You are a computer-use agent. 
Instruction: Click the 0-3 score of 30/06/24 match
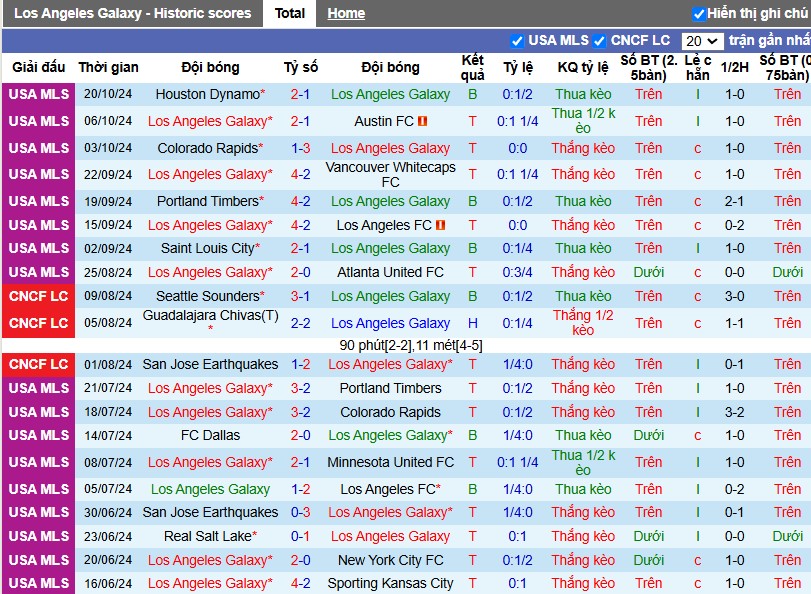(x=301, y=512)
